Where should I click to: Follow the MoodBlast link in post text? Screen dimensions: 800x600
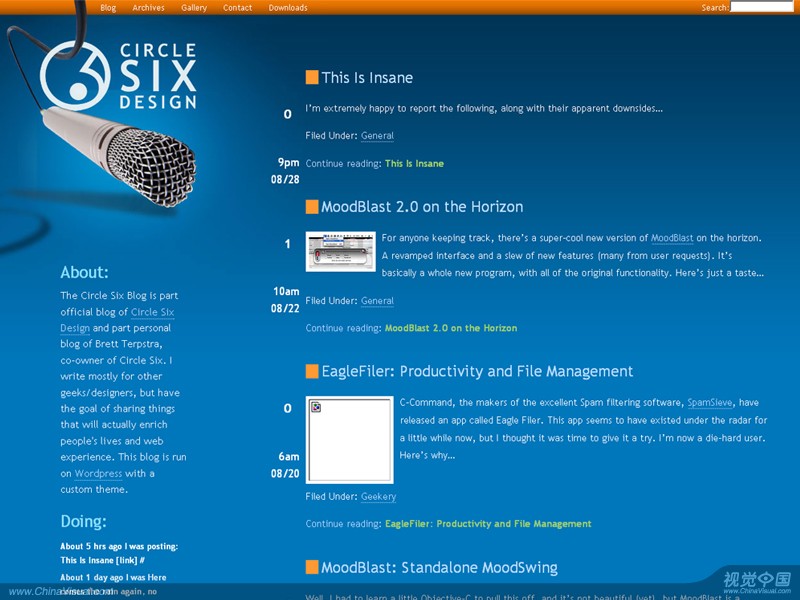coord(672,238)
